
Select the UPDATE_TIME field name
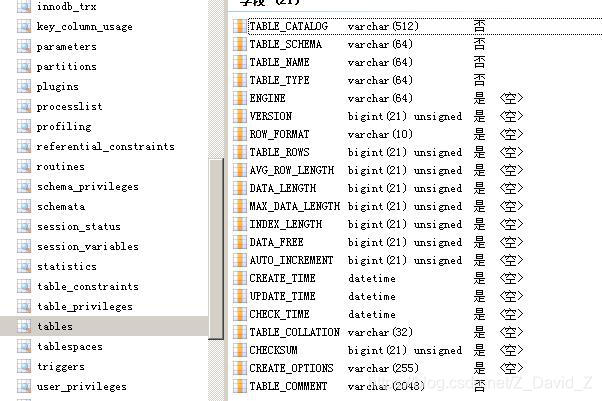tap(282, 296)
